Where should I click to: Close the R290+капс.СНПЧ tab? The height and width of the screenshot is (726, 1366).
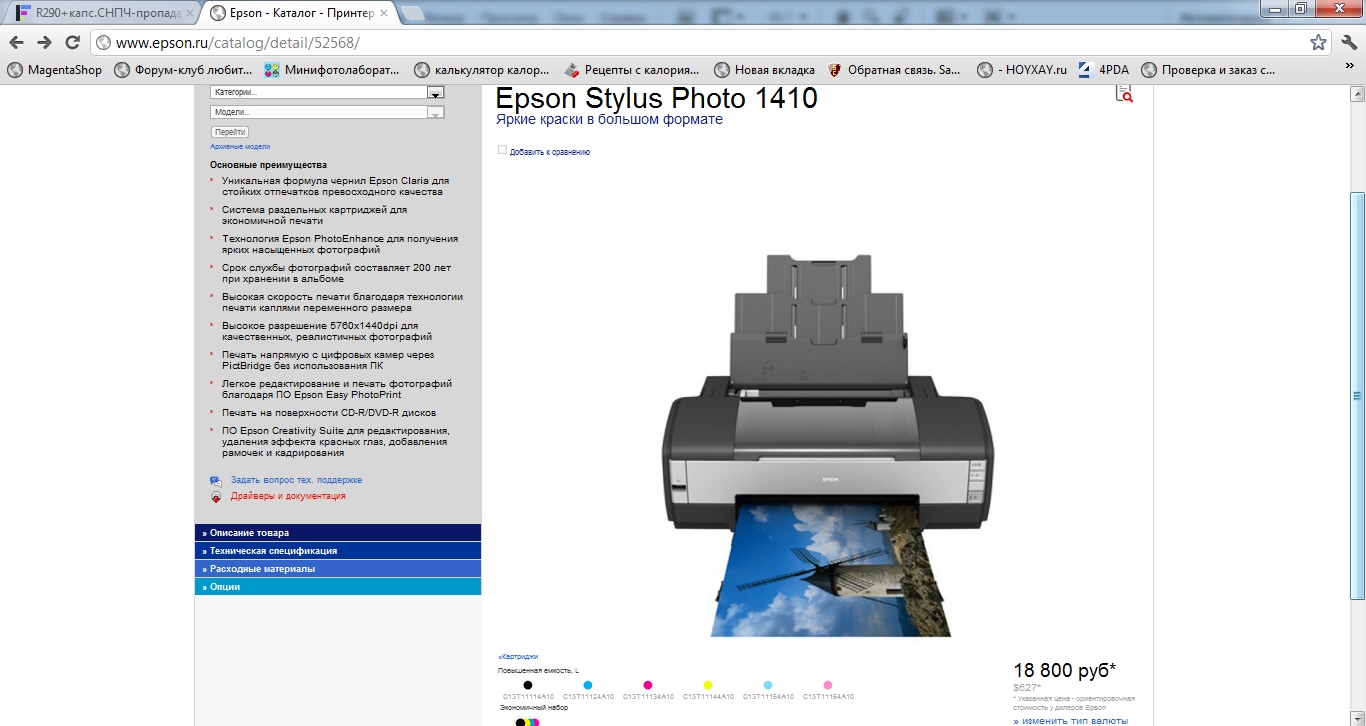point(190,14)
